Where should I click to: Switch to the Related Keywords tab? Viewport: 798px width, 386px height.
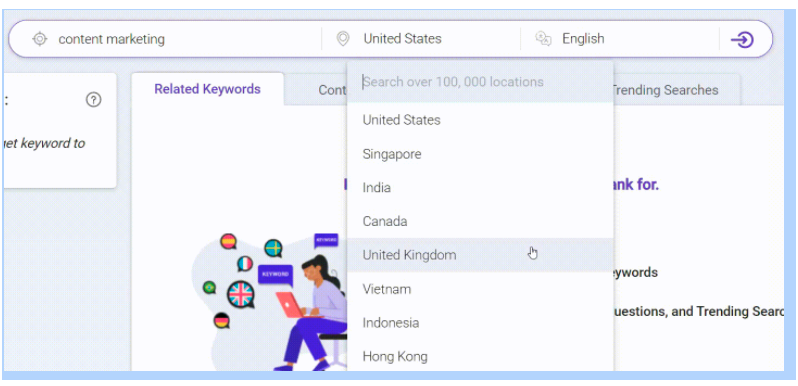click(208, 89)
